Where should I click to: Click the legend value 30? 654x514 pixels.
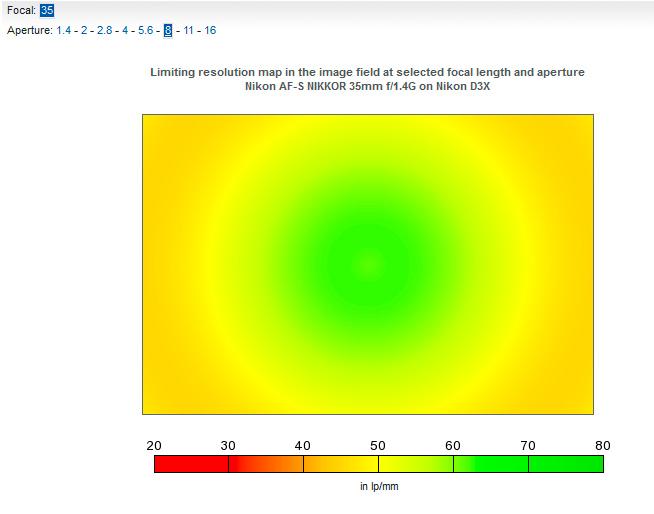click(x=228, y=446)
